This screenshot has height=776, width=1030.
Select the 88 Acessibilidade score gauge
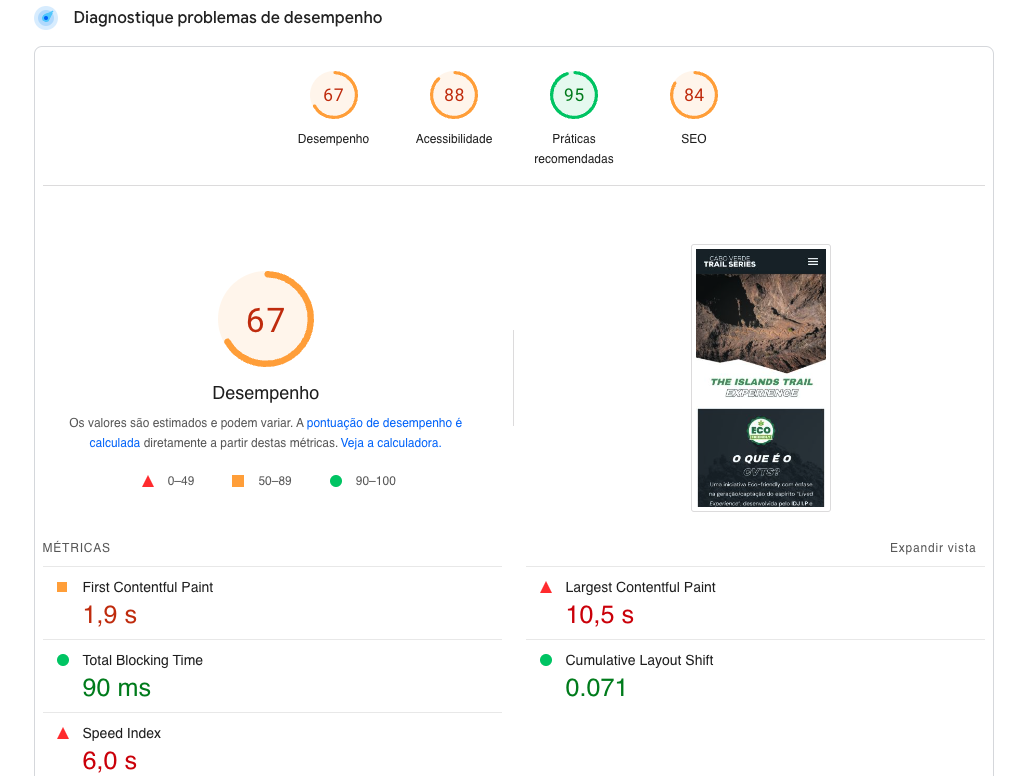(x=454, y=96)
